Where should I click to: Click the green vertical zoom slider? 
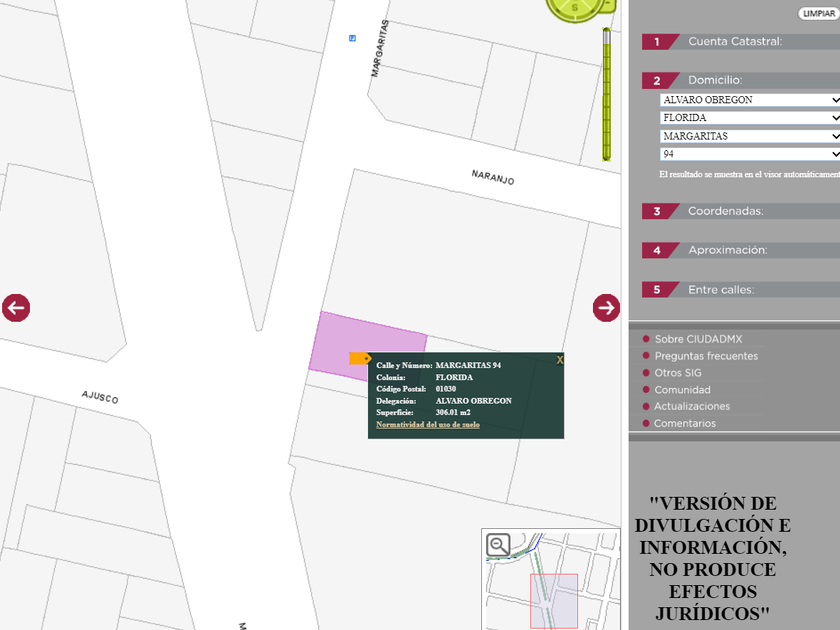[606, 95]
